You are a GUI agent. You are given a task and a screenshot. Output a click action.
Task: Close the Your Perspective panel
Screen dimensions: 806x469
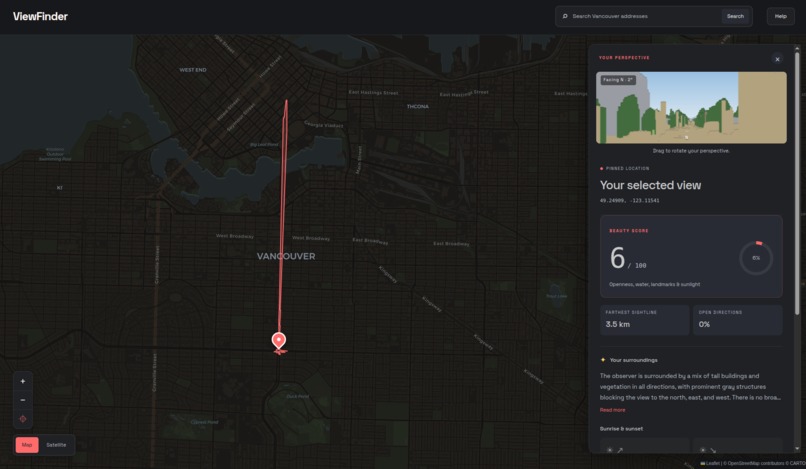(777, 59)
